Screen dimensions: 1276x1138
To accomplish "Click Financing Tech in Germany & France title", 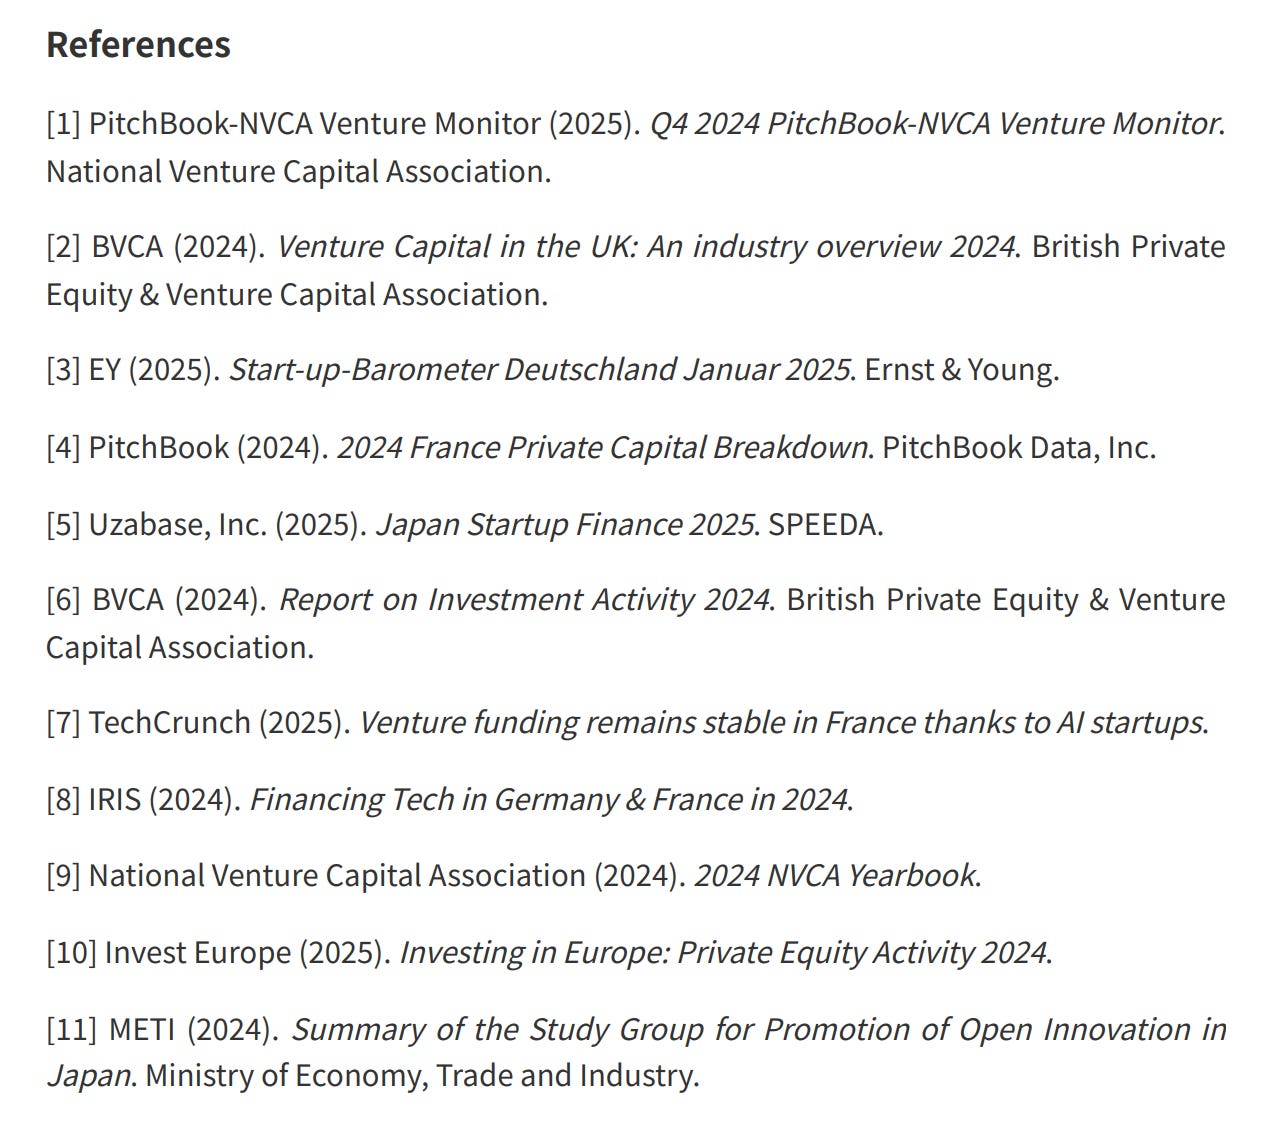I will pos(549,799).
